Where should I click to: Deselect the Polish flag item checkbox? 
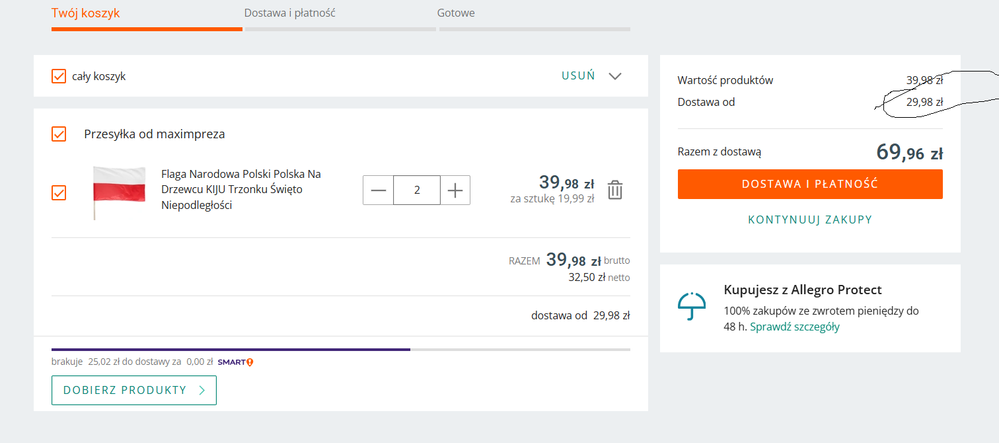coord(59,192)
